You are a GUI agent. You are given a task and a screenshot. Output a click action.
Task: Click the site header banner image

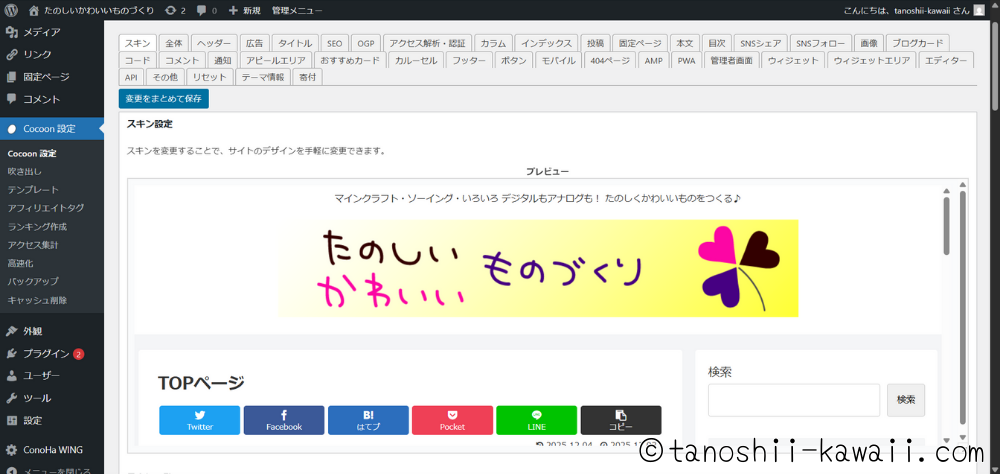pos(538,268)
